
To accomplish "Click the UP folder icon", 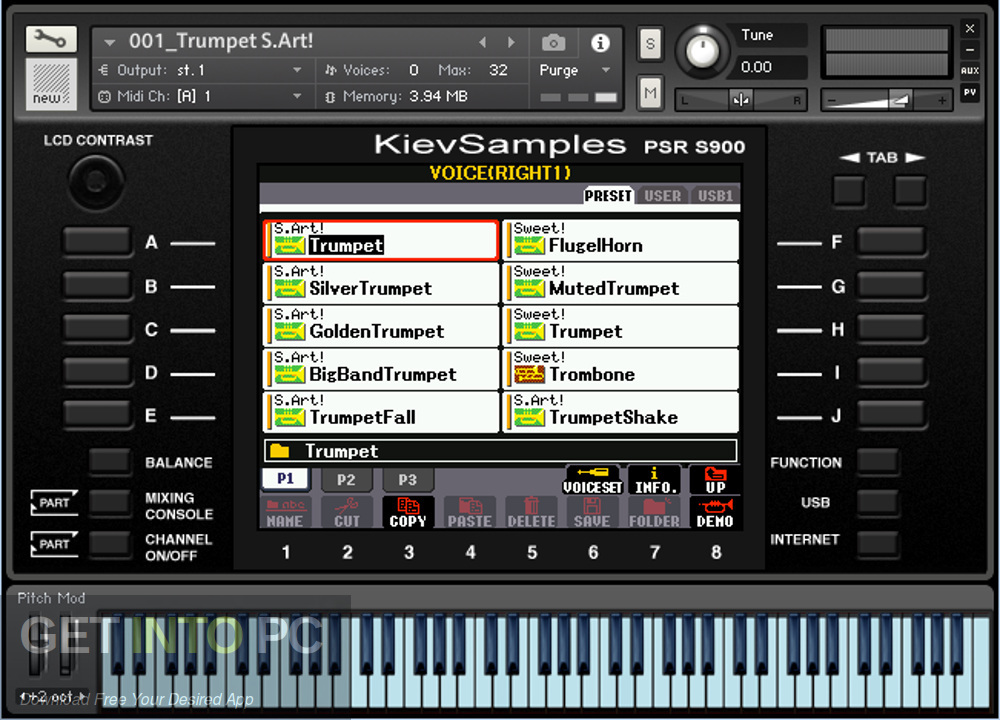I will coord(715,480).
